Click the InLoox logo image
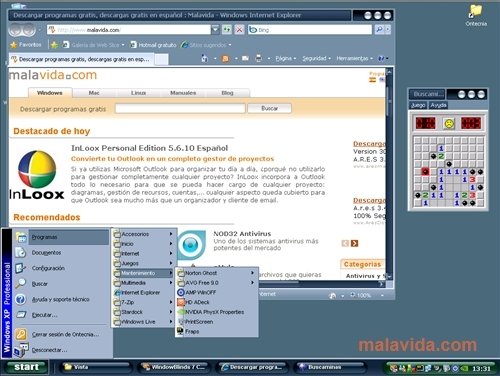The width and height of the screenshot is (500, 376). [37, 175]
